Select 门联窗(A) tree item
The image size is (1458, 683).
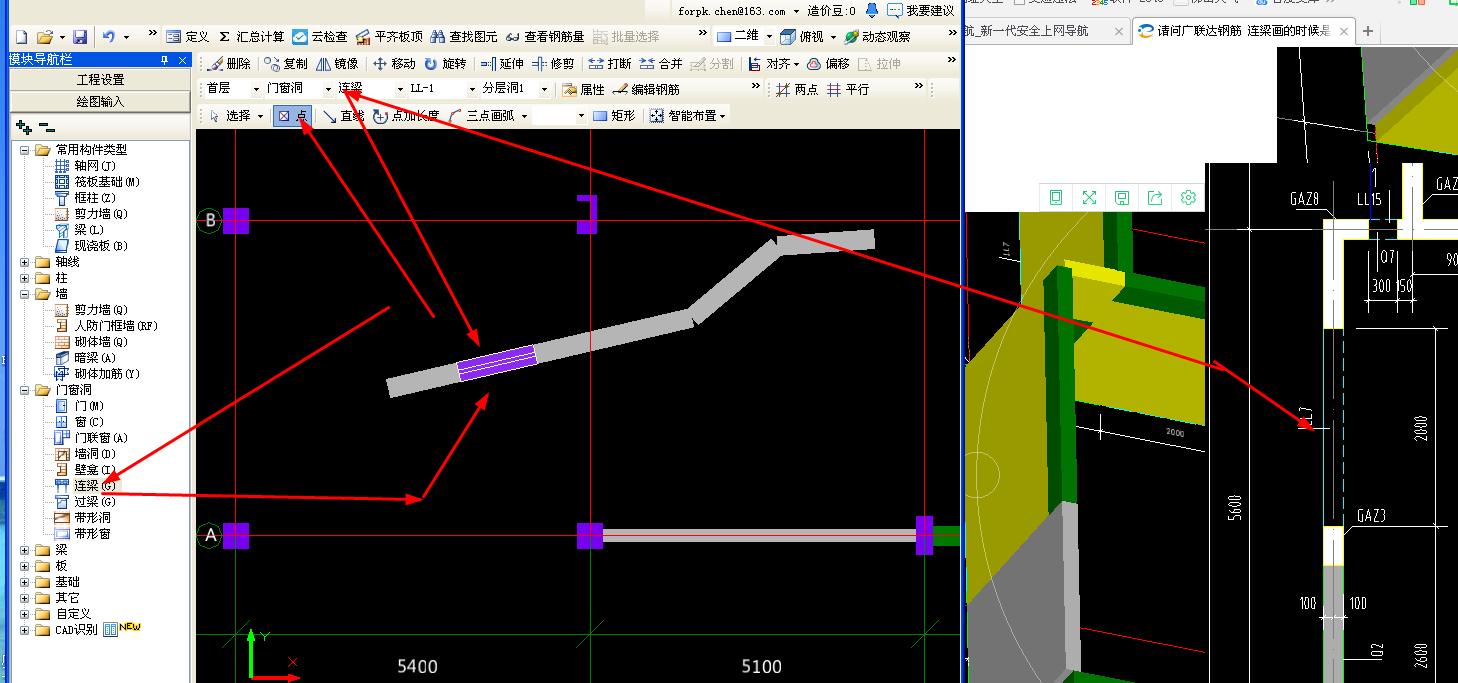point(91,438)
